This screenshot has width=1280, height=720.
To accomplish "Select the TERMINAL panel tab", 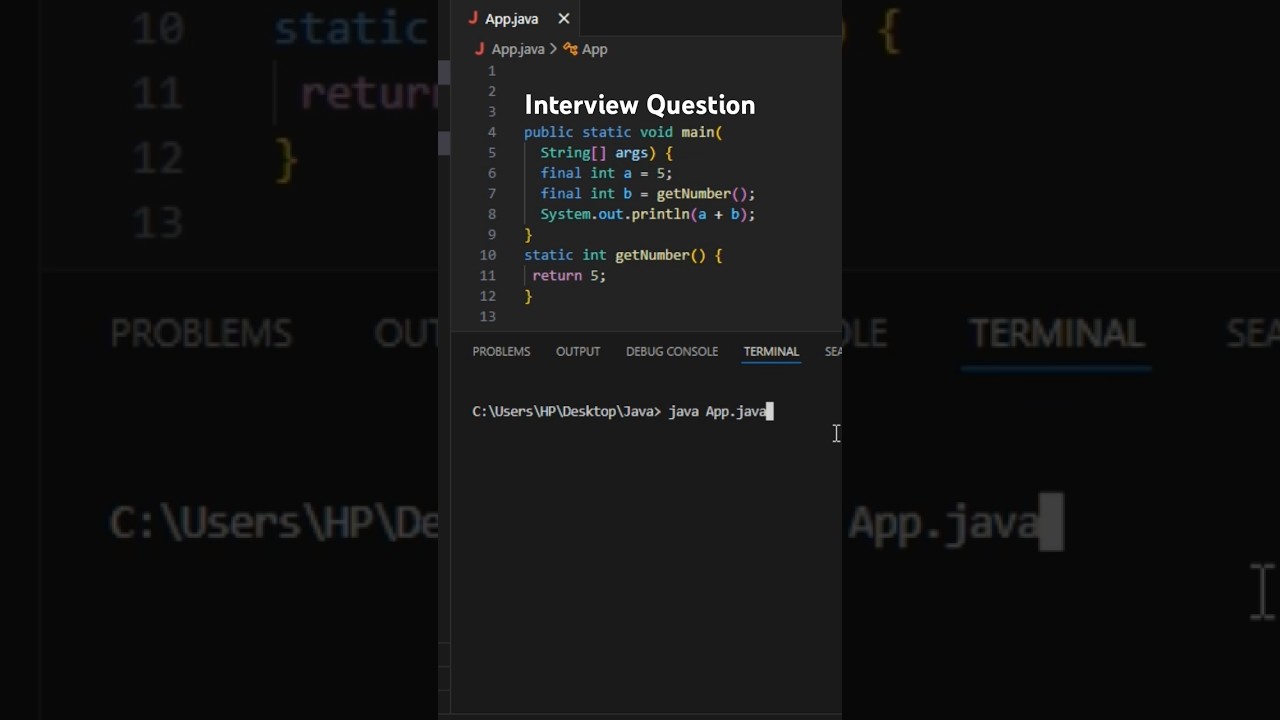I will click(x=771, y=352).
